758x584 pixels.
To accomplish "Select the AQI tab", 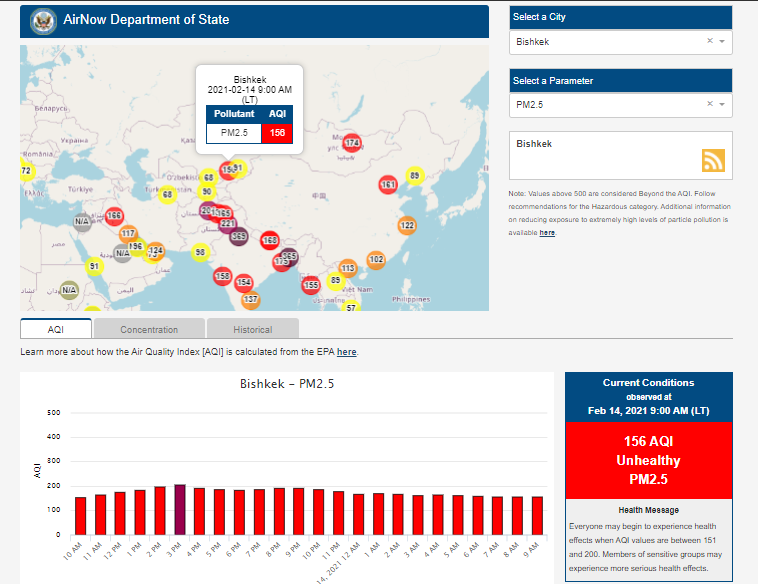I will [56, 329].
